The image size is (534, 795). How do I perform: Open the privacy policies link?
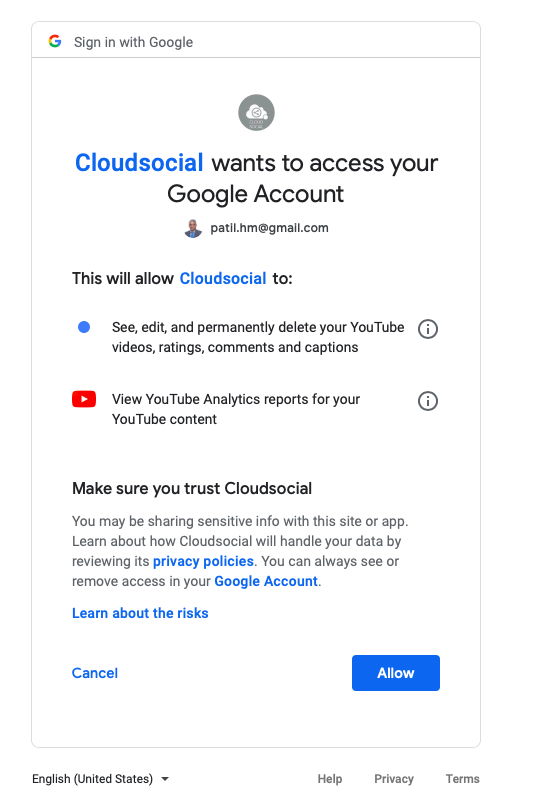click(x=203, y=561)
